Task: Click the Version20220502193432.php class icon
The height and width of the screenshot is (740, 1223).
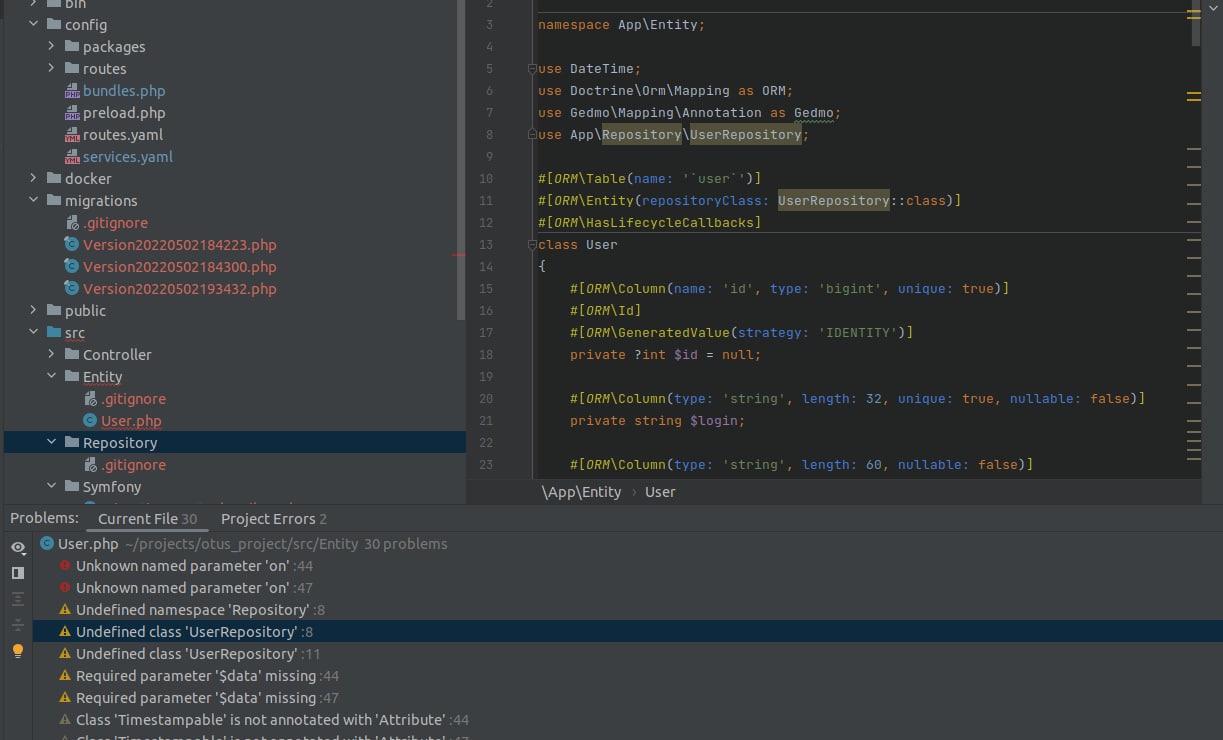Action: point(72,289)
